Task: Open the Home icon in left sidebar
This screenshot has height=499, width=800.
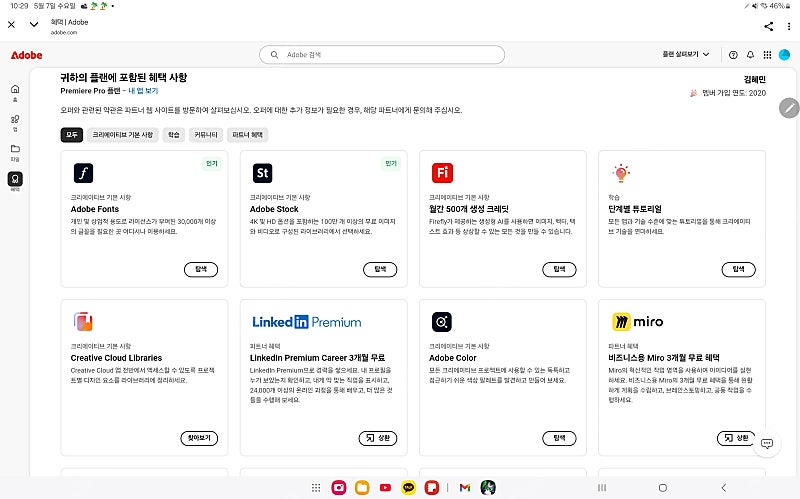Action: coord(15,89)
